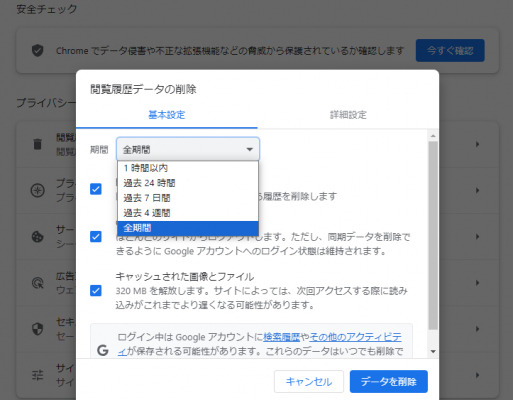Image resolution: width=513 pixels, height=400 pixels.
Task: Collapse the 期間 time range dropdown
Action: click(x=188, y=149)
